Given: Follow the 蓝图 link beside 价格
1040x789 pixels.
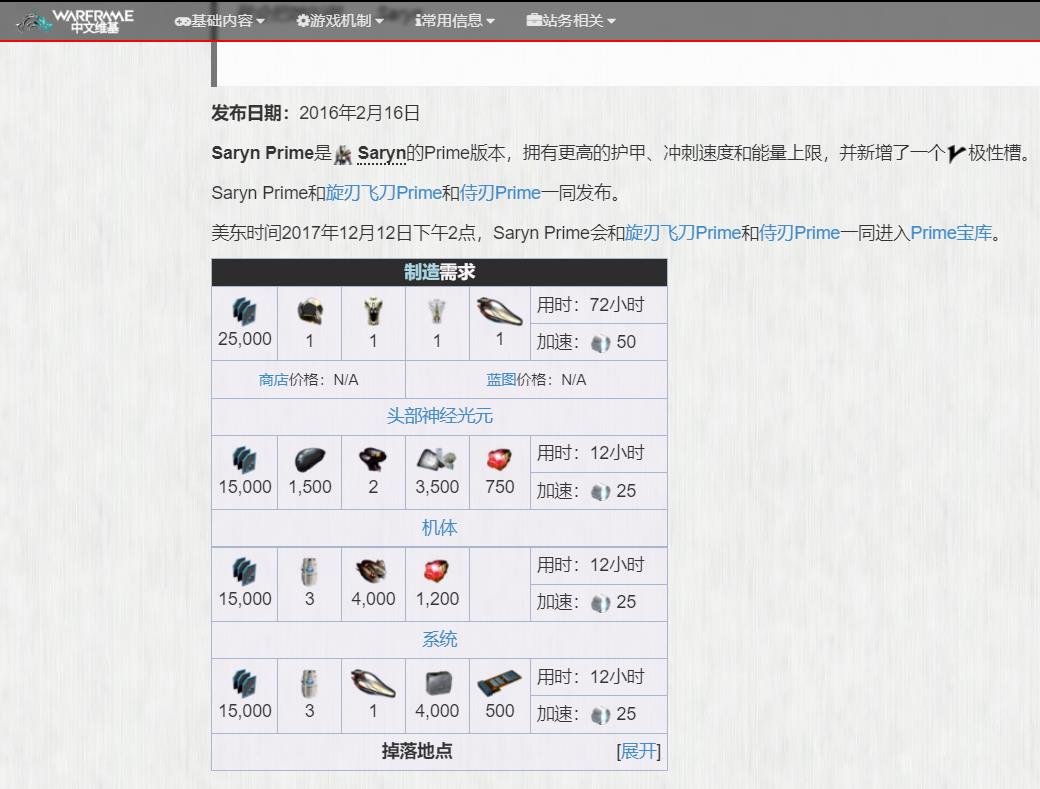Looking at the screenshot, I should click(501, 380).
